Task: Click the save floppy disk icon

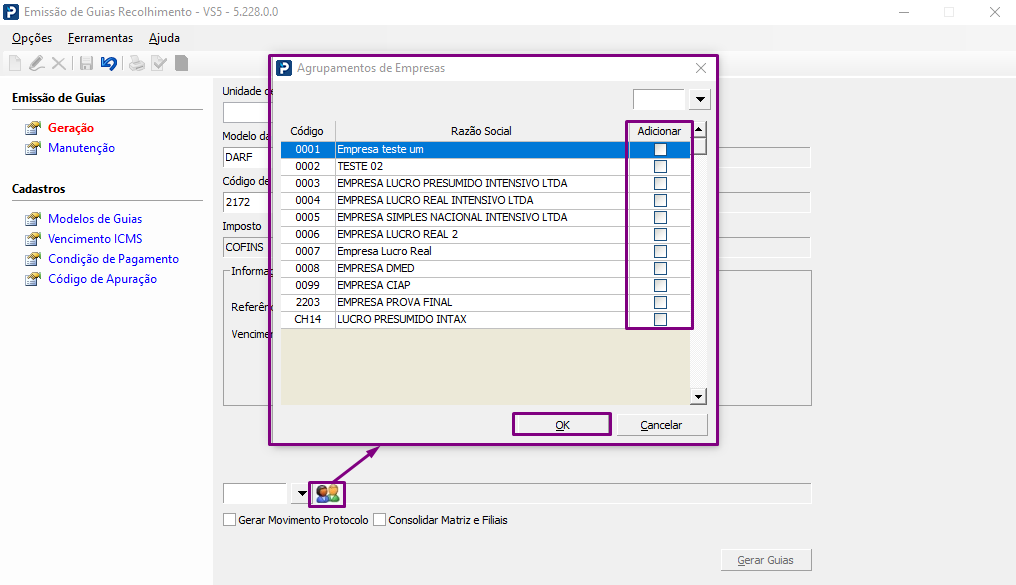Action: click(86, 63)
